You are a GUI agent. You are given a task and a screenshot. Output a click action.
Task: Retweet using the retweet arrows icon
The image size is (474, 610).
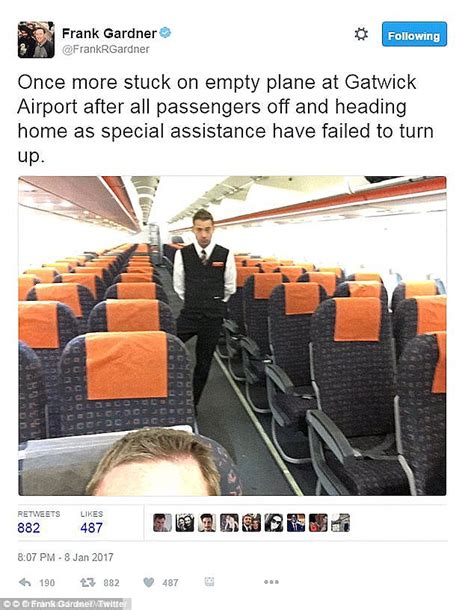(88, 582)
